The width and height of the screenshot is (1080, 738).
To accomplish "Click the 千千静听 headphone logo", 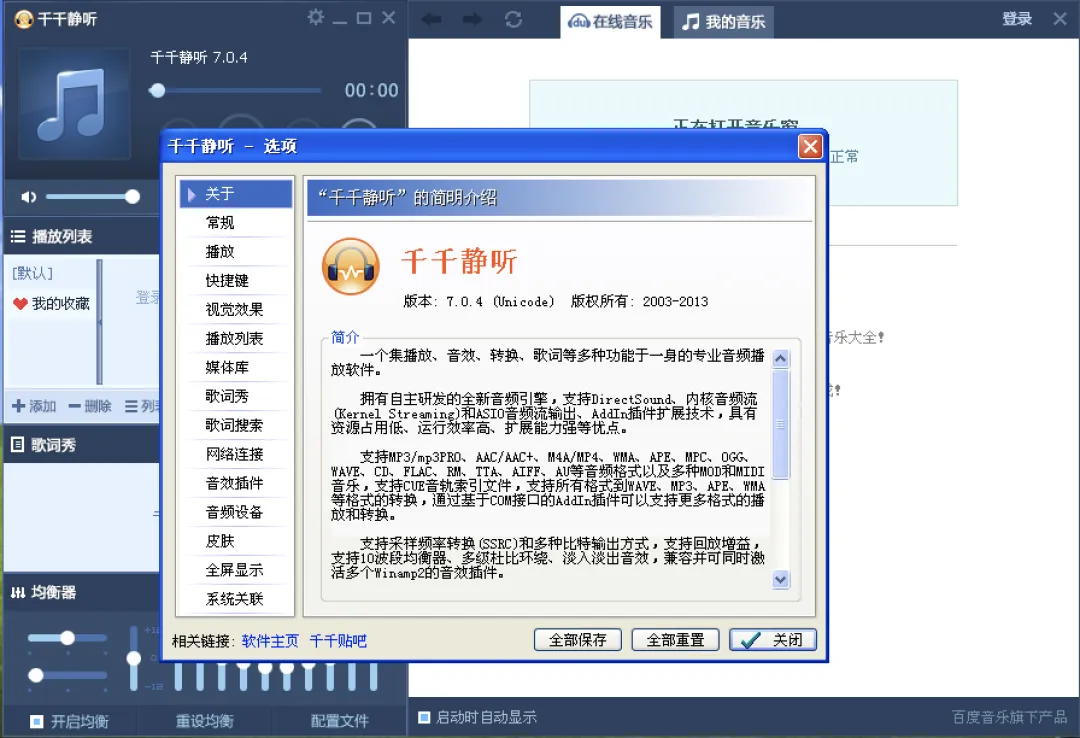I will (x=351, y=267).
